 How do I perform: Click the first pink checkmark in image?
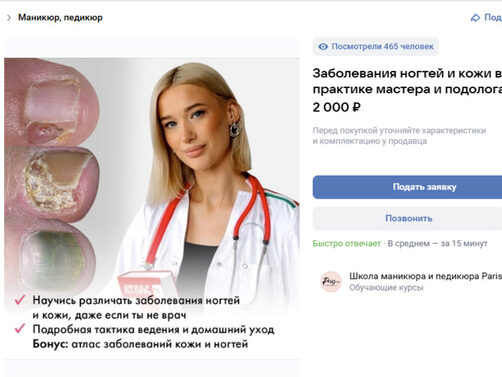click(x=20, y=300)
